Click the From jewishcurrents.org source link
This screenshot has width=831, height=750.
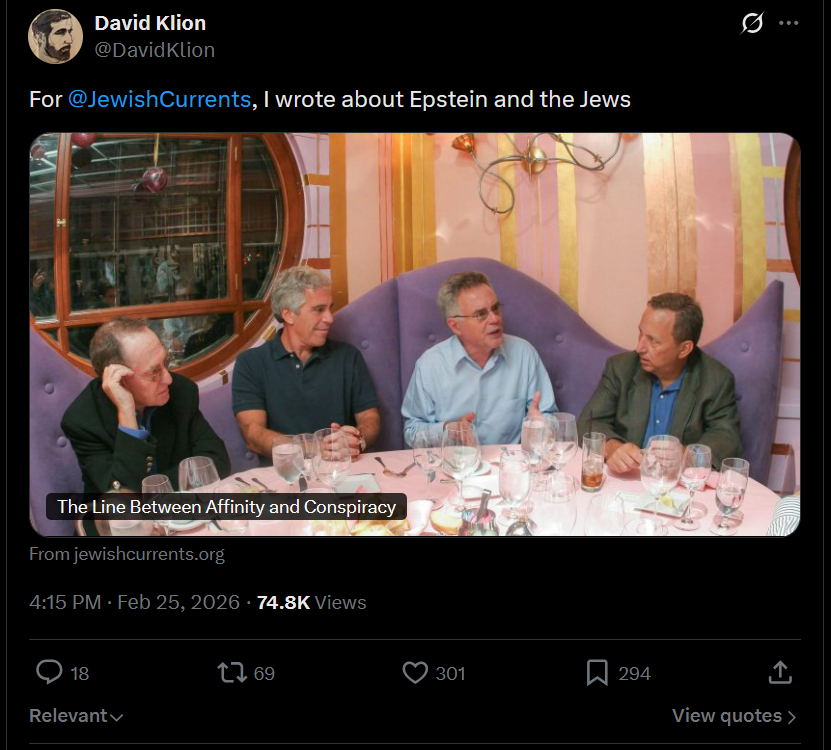(x=127, y=554)
